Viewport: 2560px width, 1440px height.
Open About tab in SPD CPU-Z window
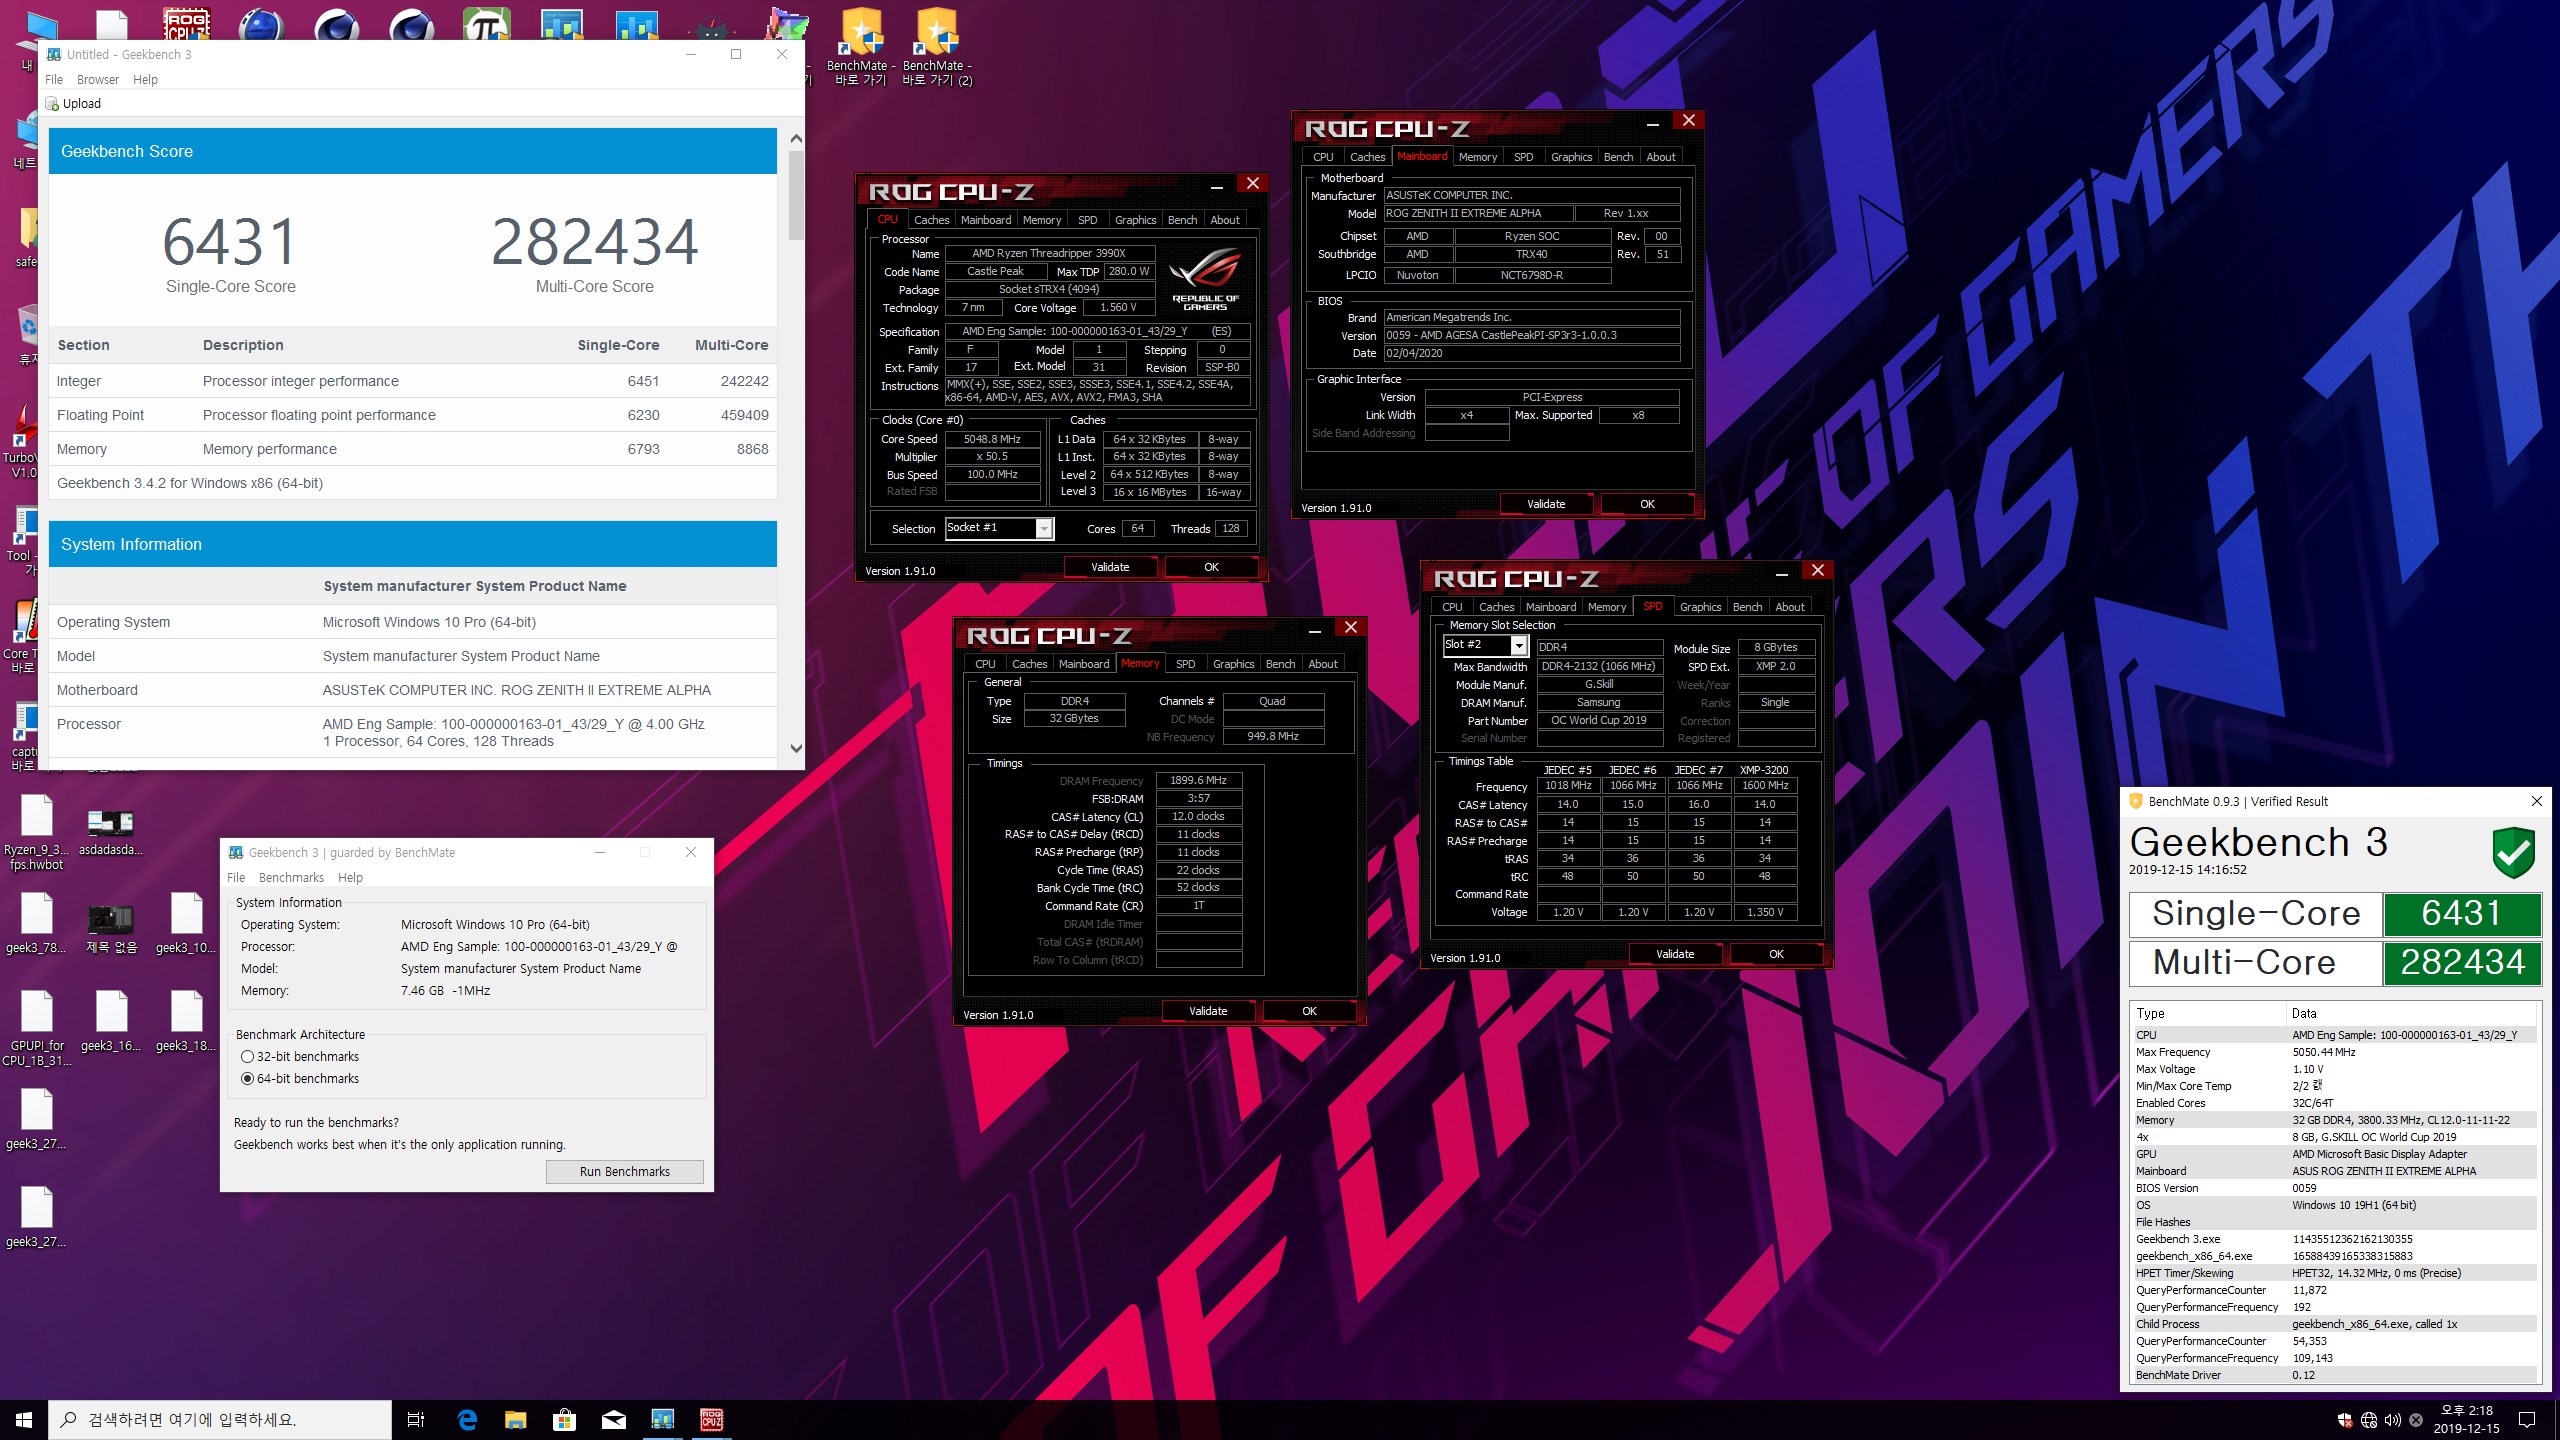click(1790, 607)
